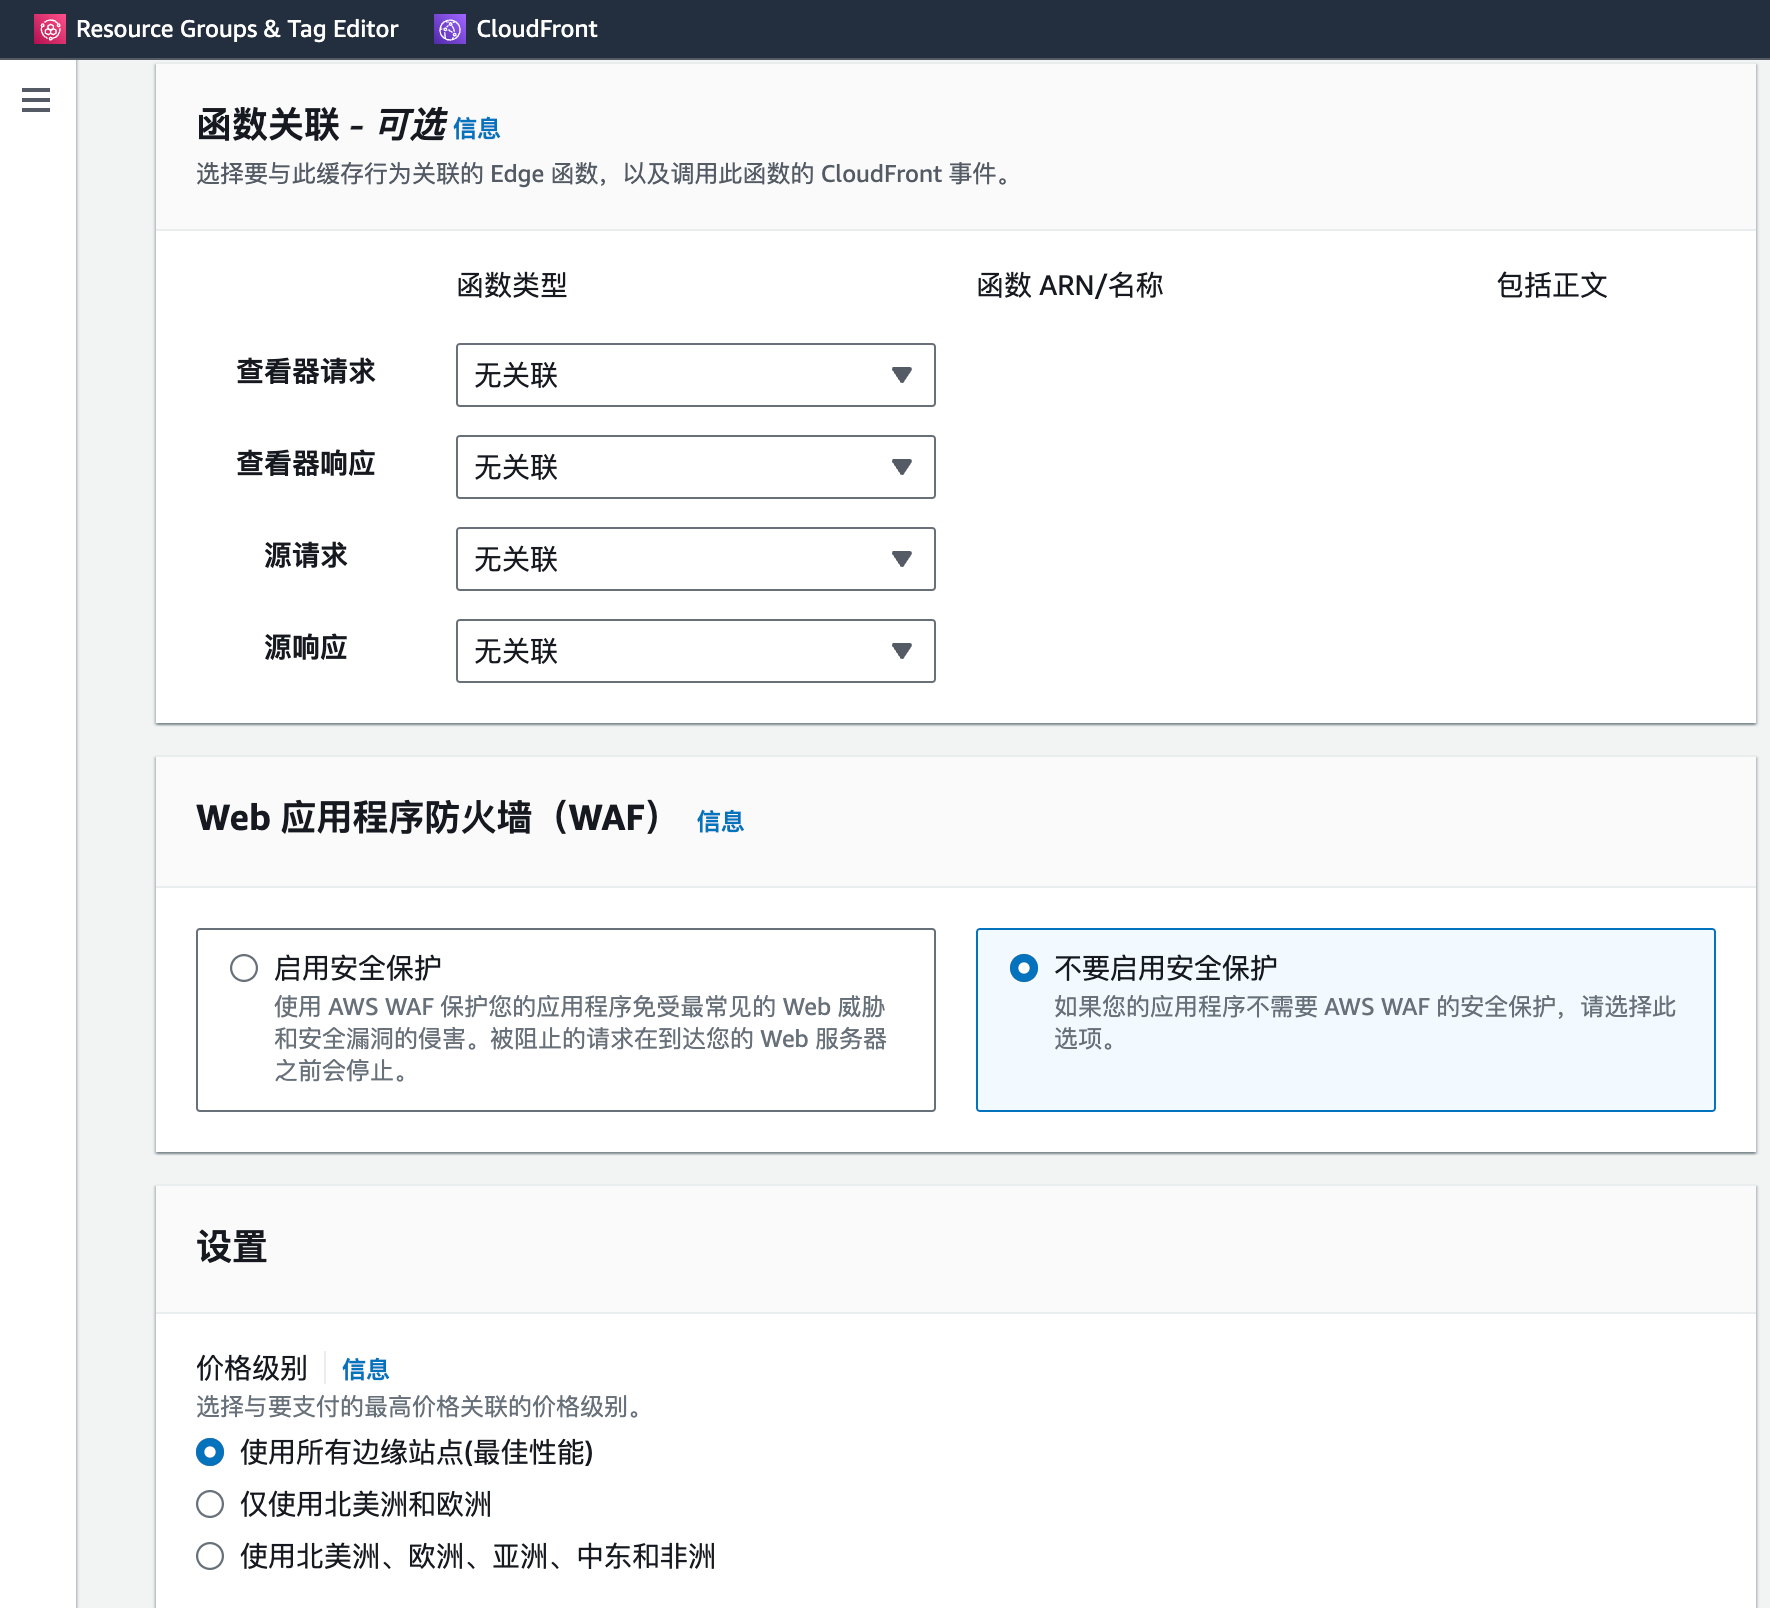Screen dimensions: 1770x1608
Task: Click the 价格级别 field label
Action: click(x=252, y=1368)
